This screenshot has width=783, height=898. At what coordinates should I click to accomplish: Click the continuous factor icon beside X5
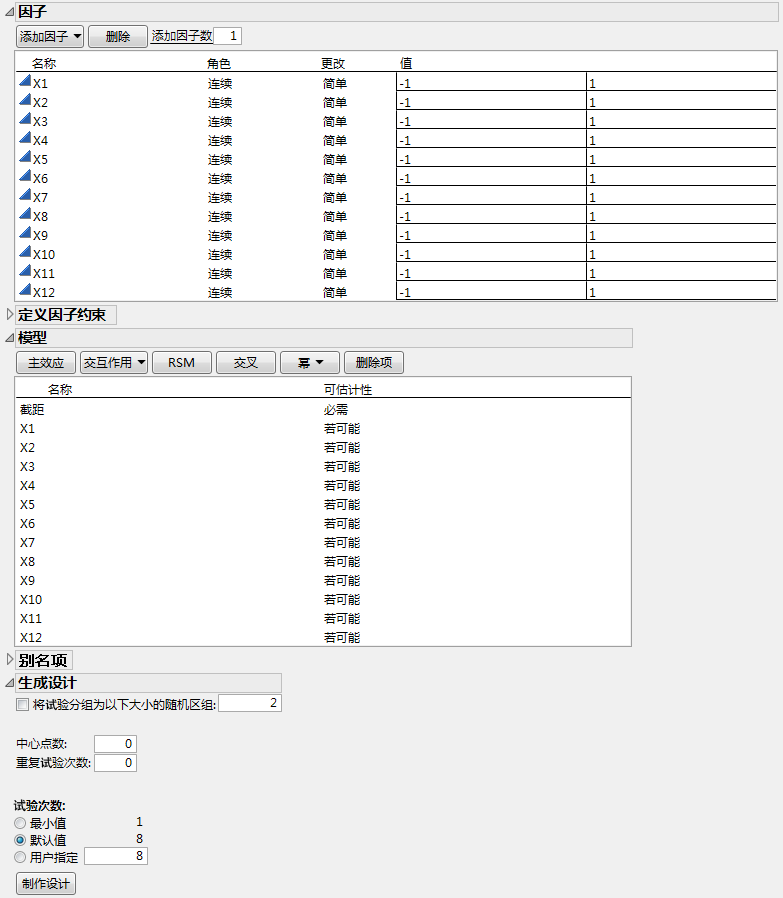coord(25,156)
